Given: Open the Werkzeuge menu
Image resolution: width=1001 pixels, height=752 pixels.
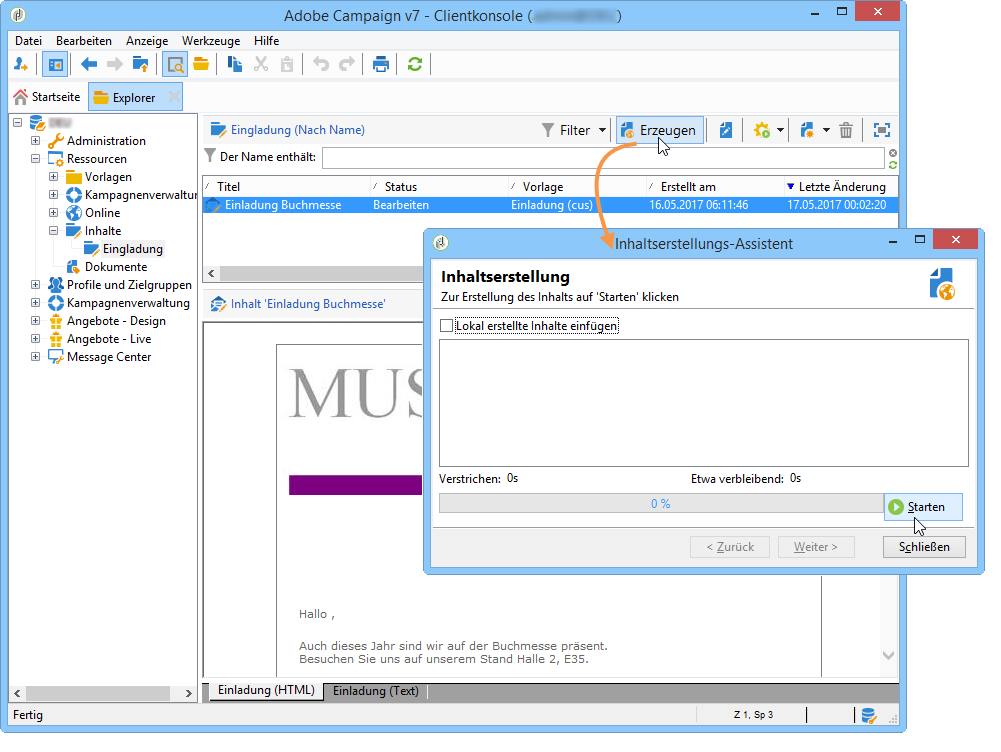Looking at the screenshot, I should point(211,41).
